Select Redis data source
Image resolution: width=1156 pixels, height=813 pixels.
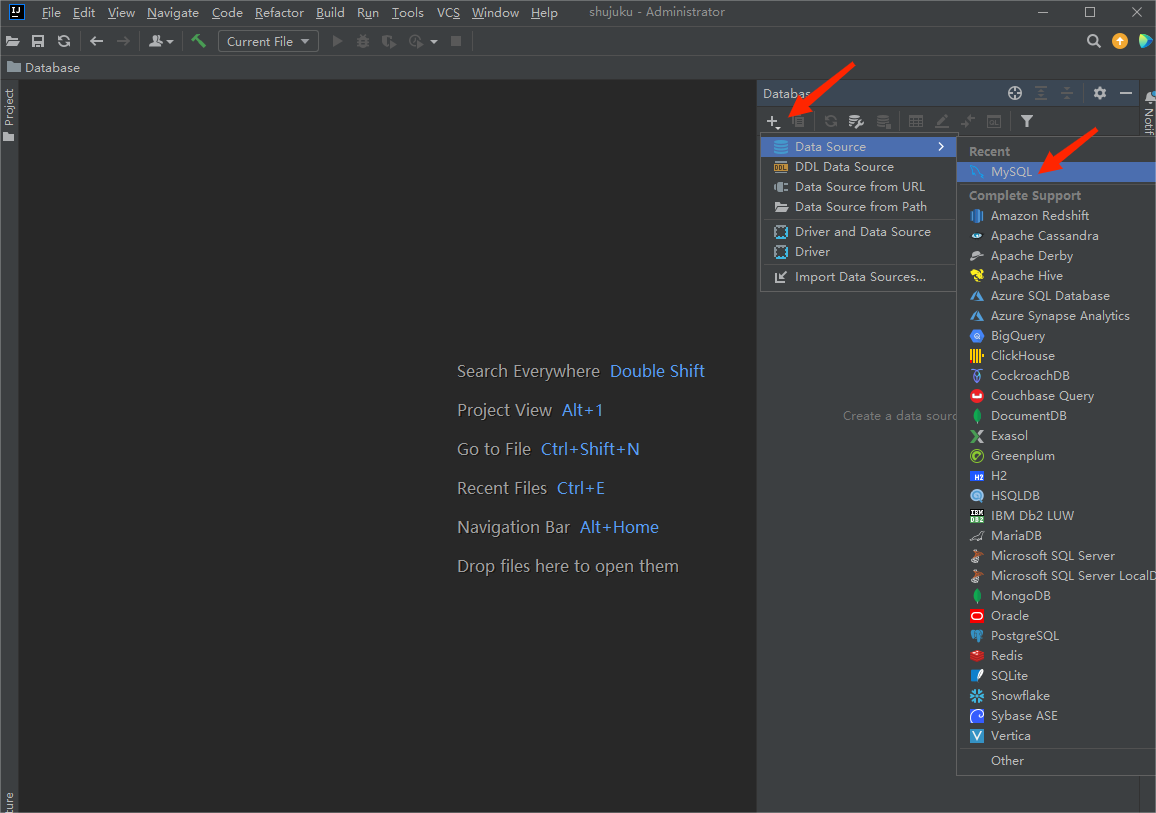tap(1056, 655)
